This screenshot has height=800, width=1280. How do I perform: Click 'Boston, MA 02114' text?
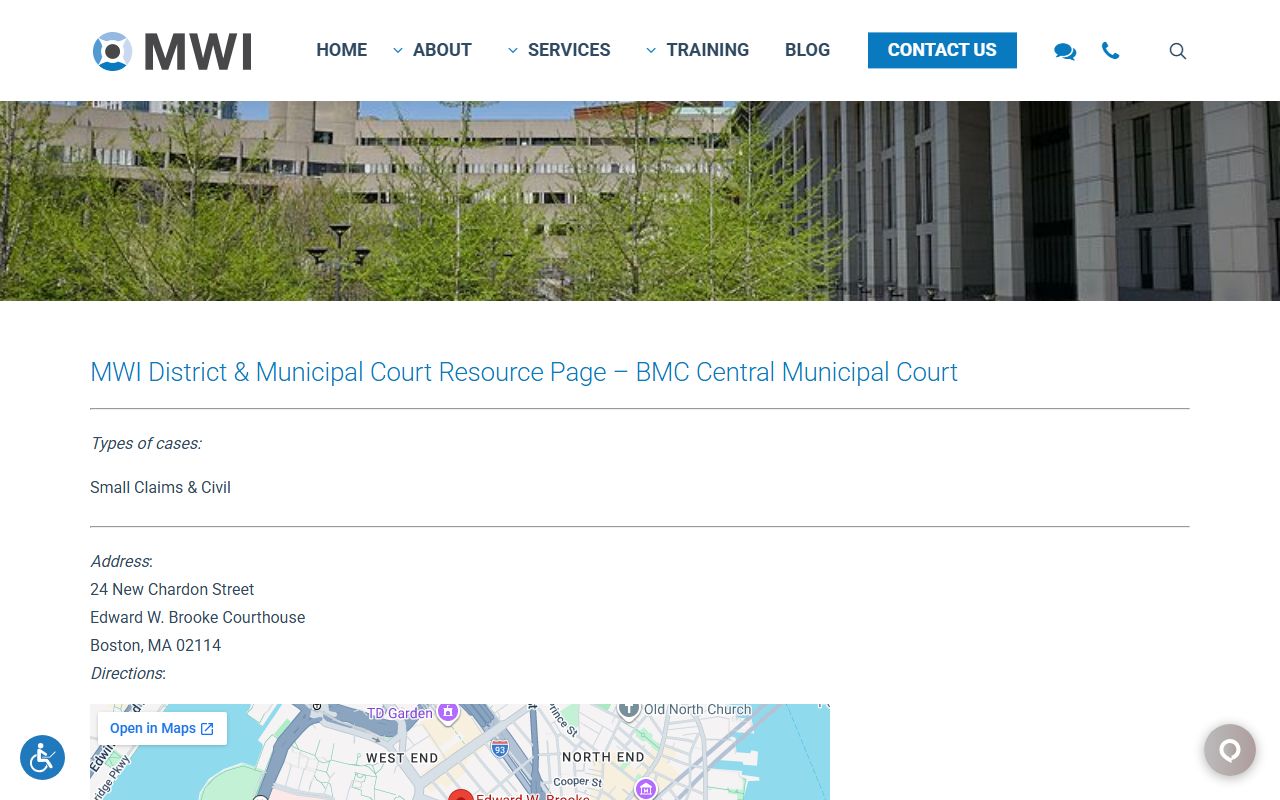point(155,645)
